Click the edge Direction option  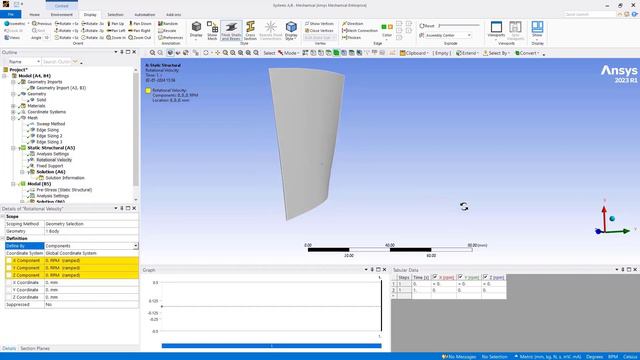[352, 24]
